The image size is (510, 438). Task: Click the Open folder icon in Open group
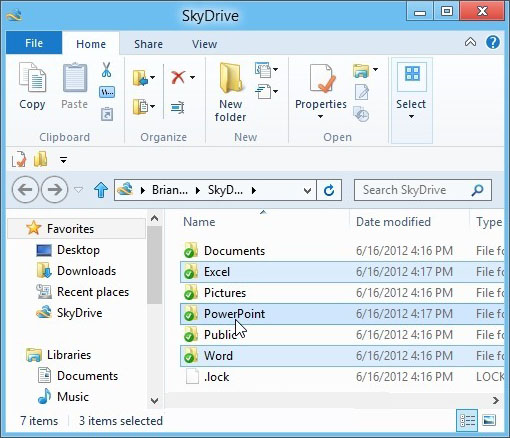click(361, 70)
